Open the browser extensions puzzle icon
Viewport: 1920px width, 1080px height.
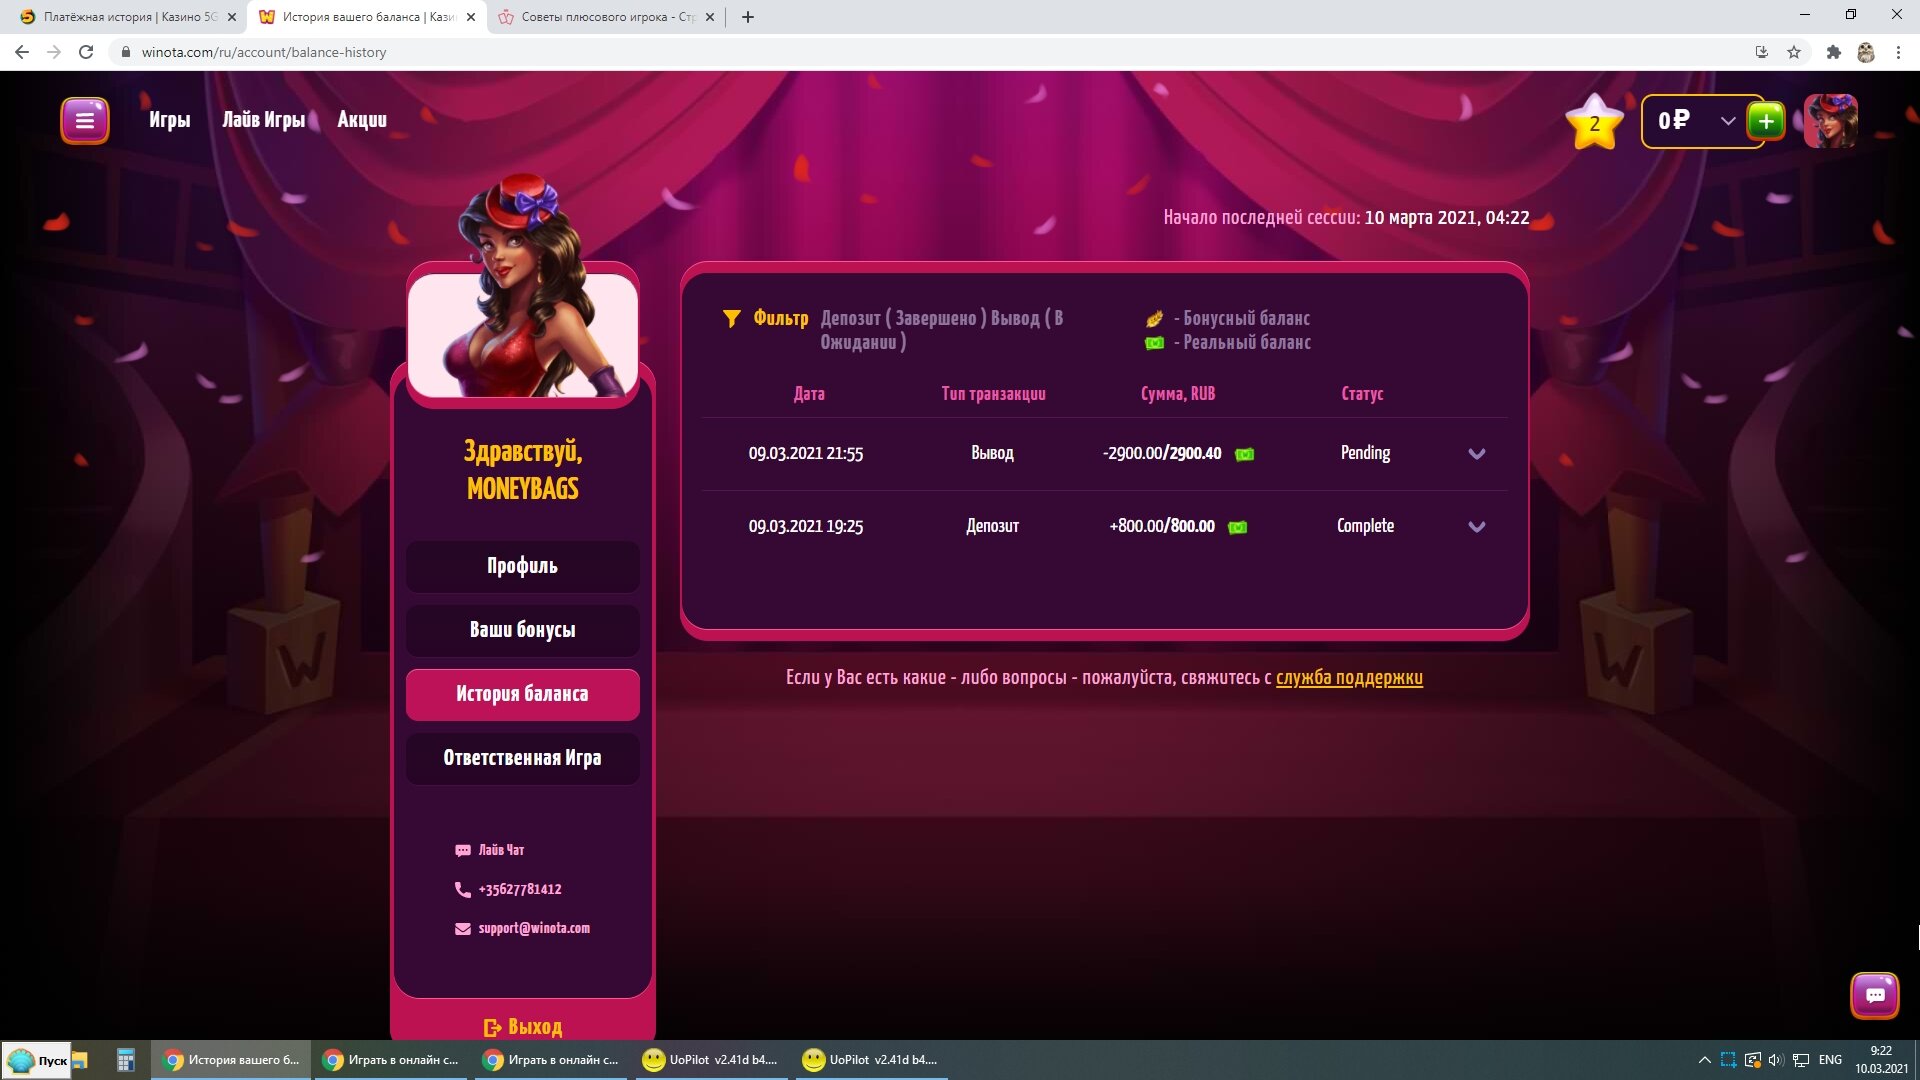tap(1833, 52)
